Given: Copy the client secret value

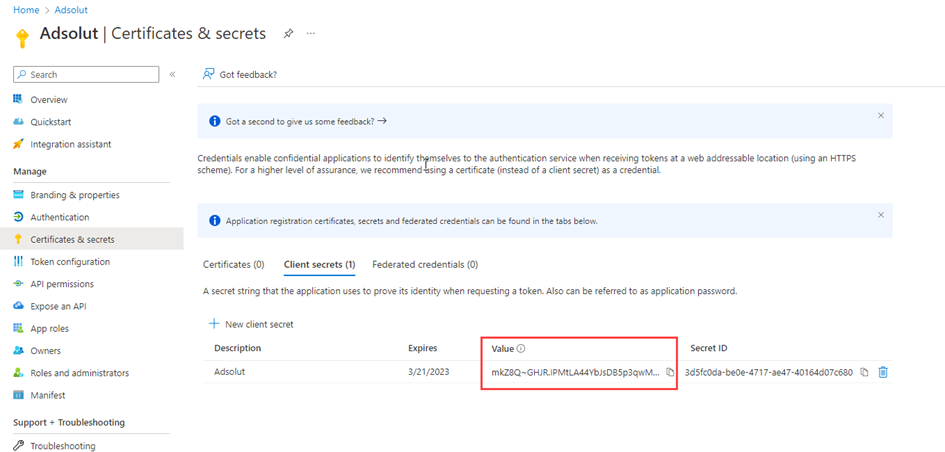Looking at the screenshot, I should coord(670,373).
